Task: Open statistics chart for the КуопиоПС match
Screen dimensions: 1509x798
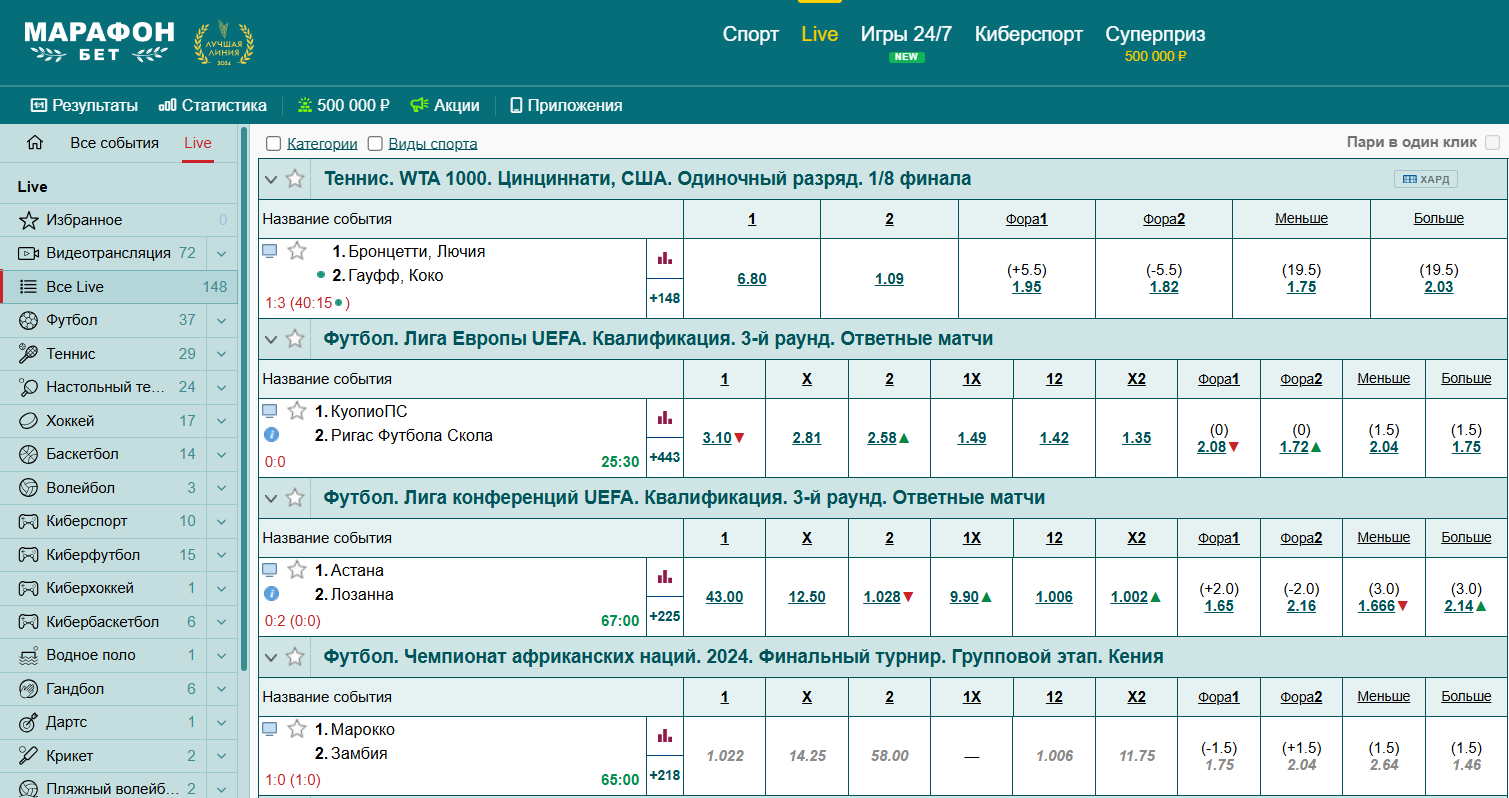Action: 665,418
